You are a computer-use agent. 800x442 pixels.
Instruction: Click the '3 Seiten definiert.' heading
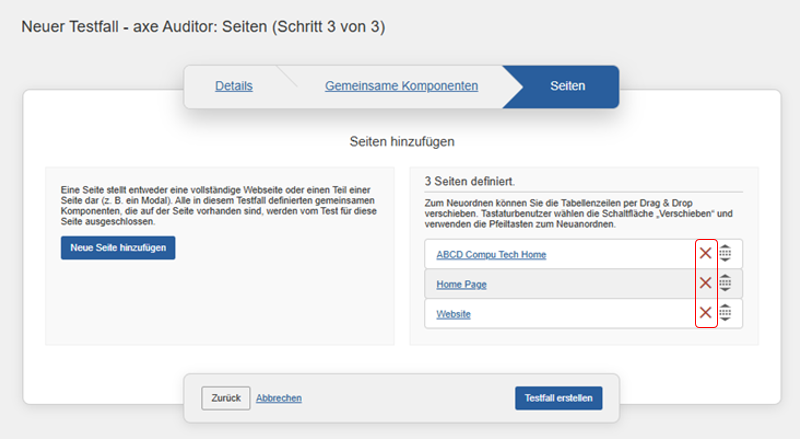(x=469, y=182)
